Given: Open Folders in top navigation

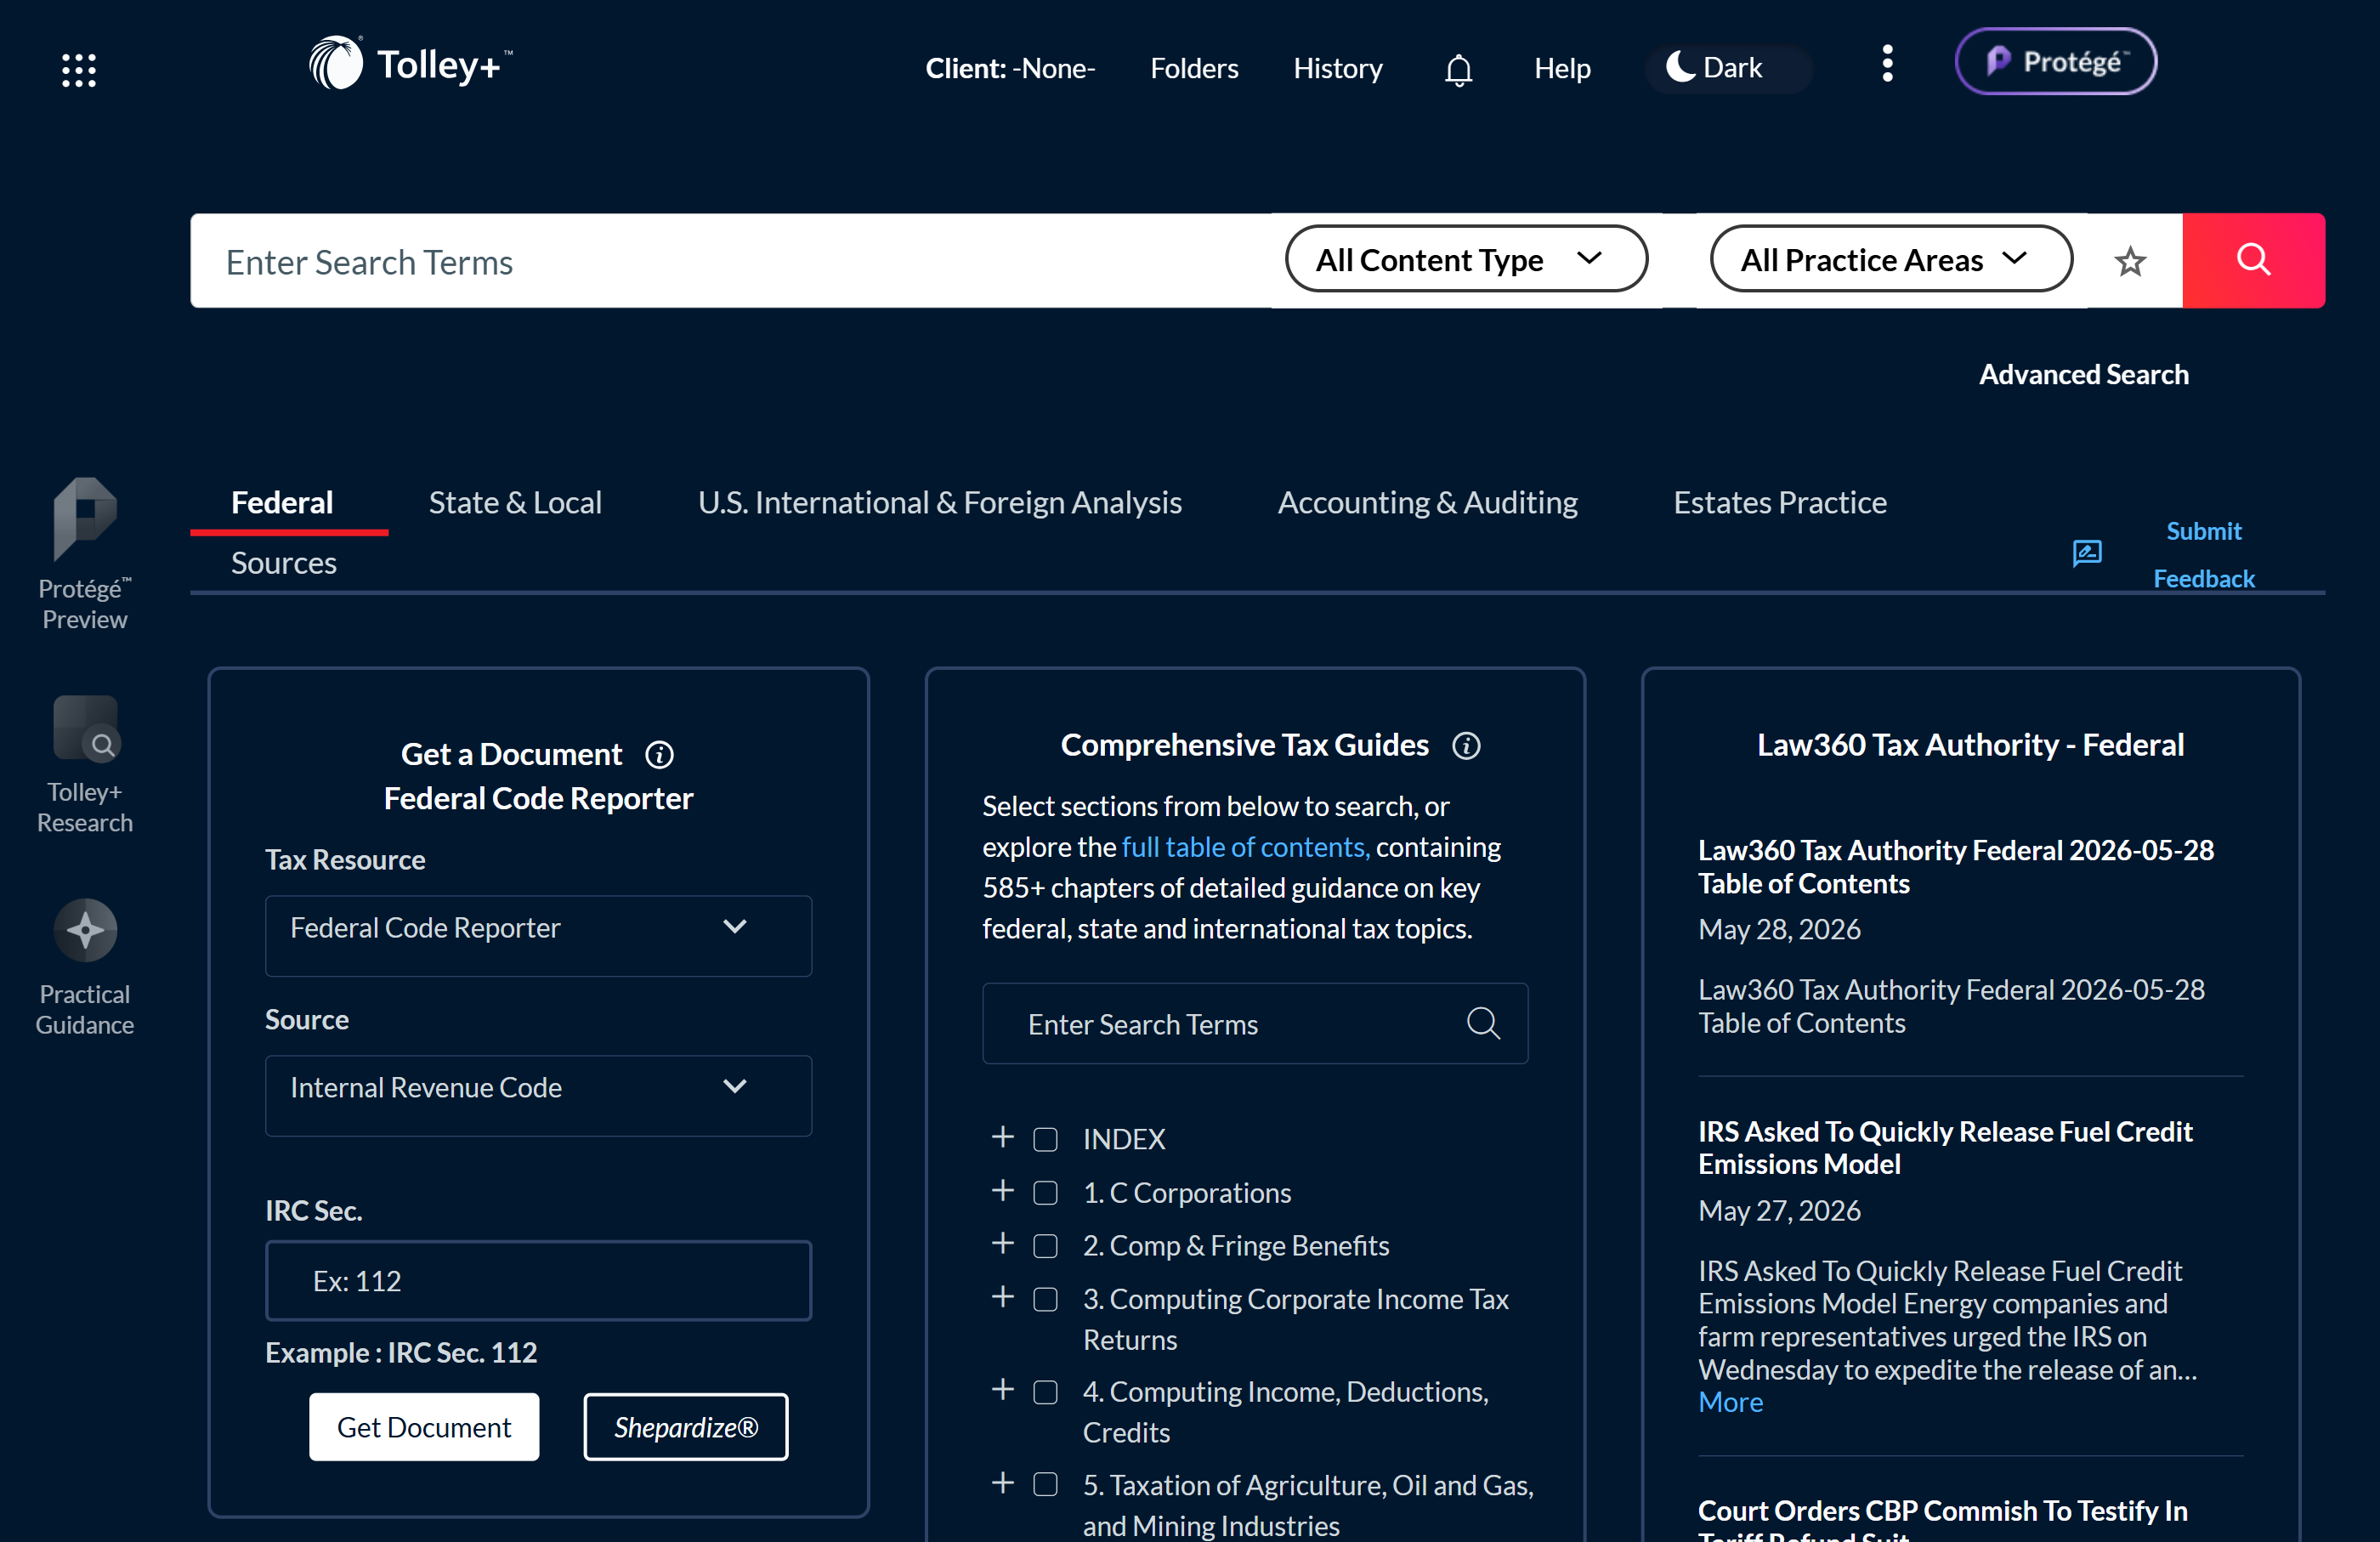Looking at the screenshot, I should (1194, 68).
